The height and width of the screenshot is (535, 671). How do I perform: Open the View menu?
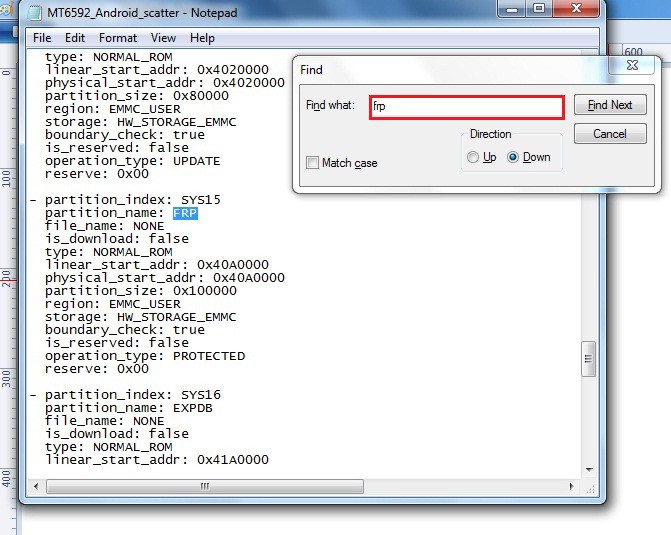click(163, 38)
